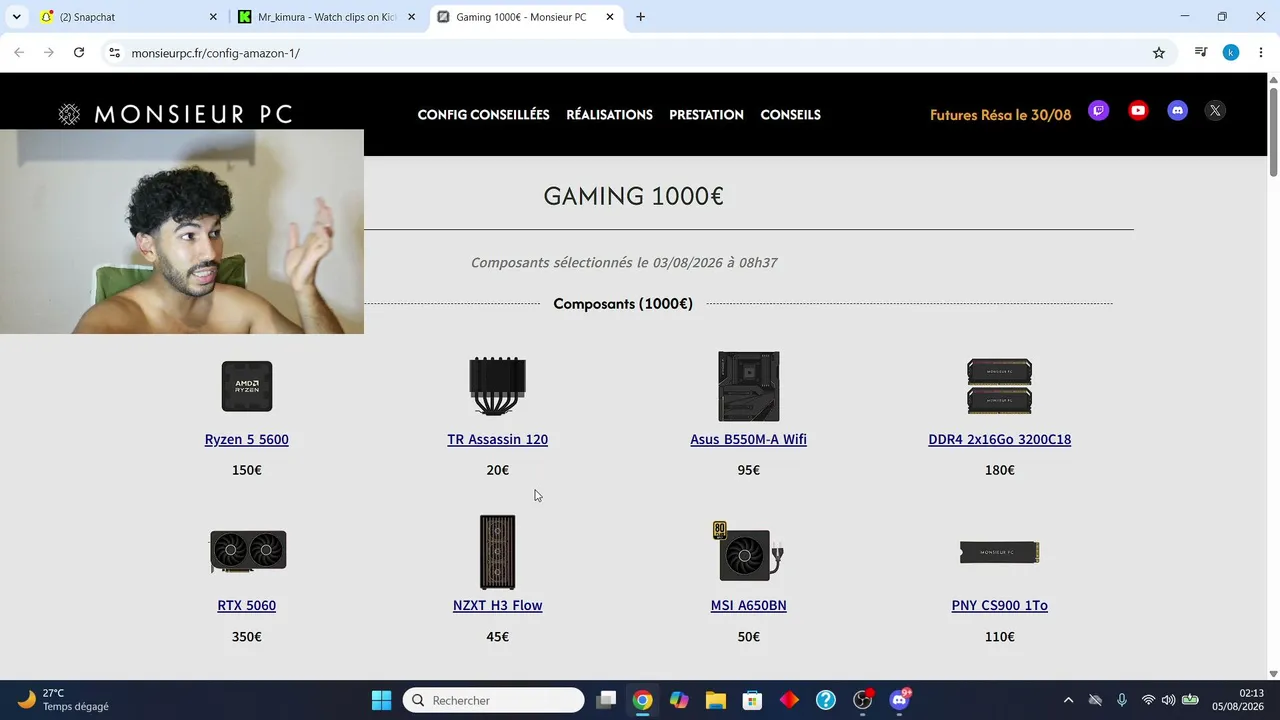Click the Google Chrome taskbar icon

click(x=643, y=700)
